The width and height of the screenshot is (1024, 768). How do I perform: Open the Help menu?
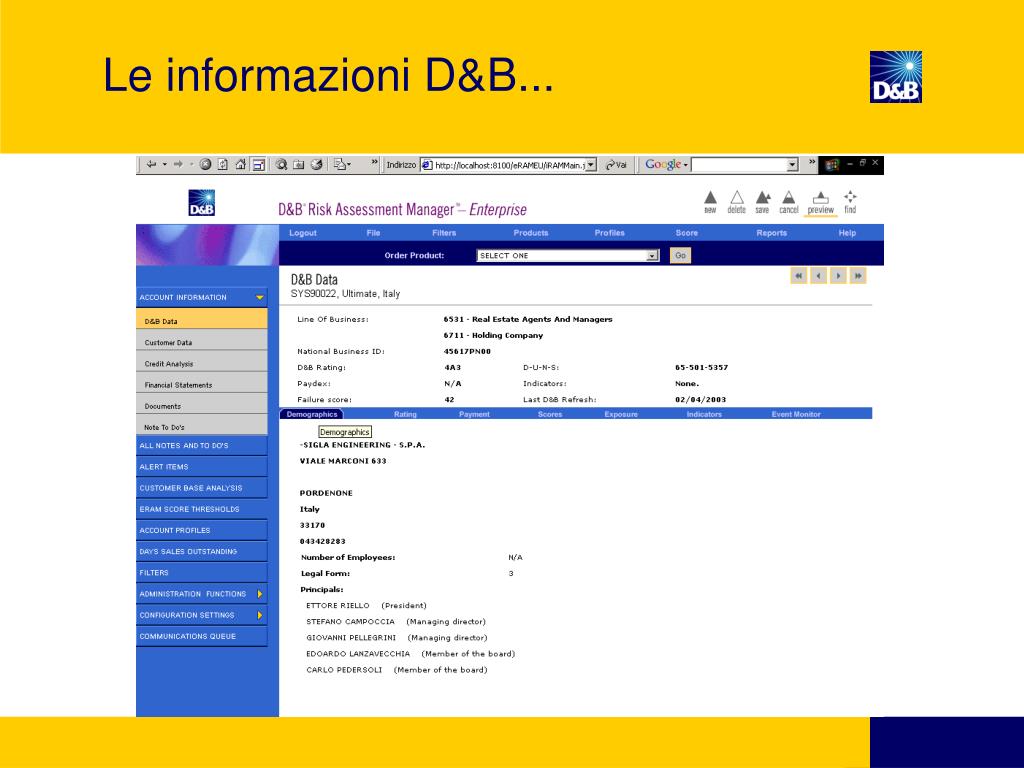(848, 232)
